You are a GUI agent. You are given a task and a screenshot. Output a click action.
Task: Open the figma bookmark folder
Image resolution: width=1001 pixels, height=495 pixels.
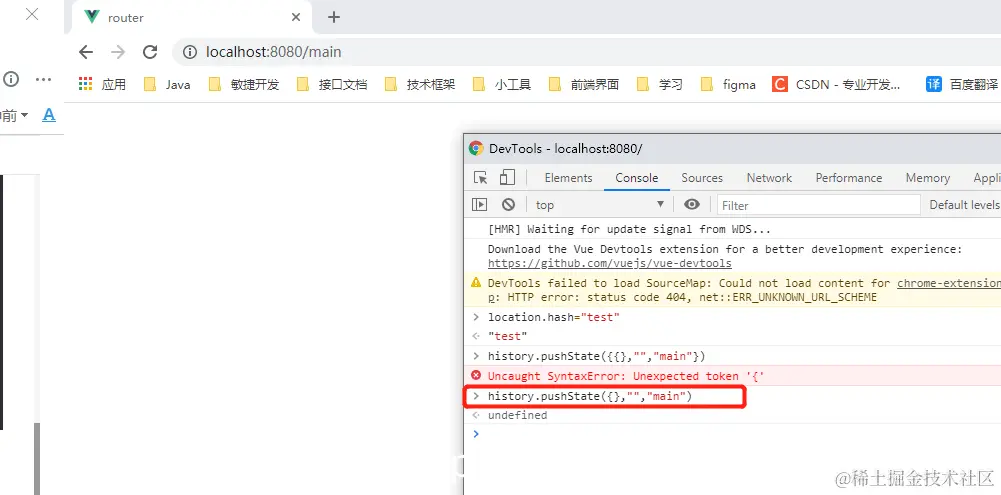pos(728,84)
